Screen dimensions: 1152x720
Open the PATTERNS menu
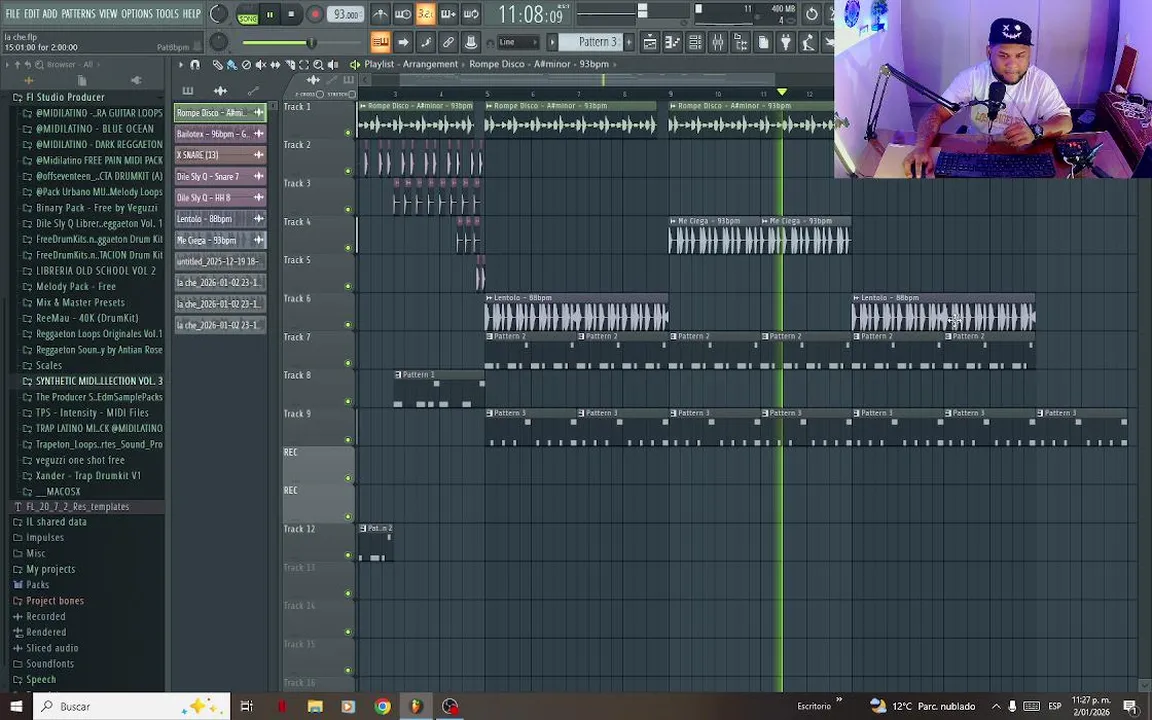click(x=78, y=14)
